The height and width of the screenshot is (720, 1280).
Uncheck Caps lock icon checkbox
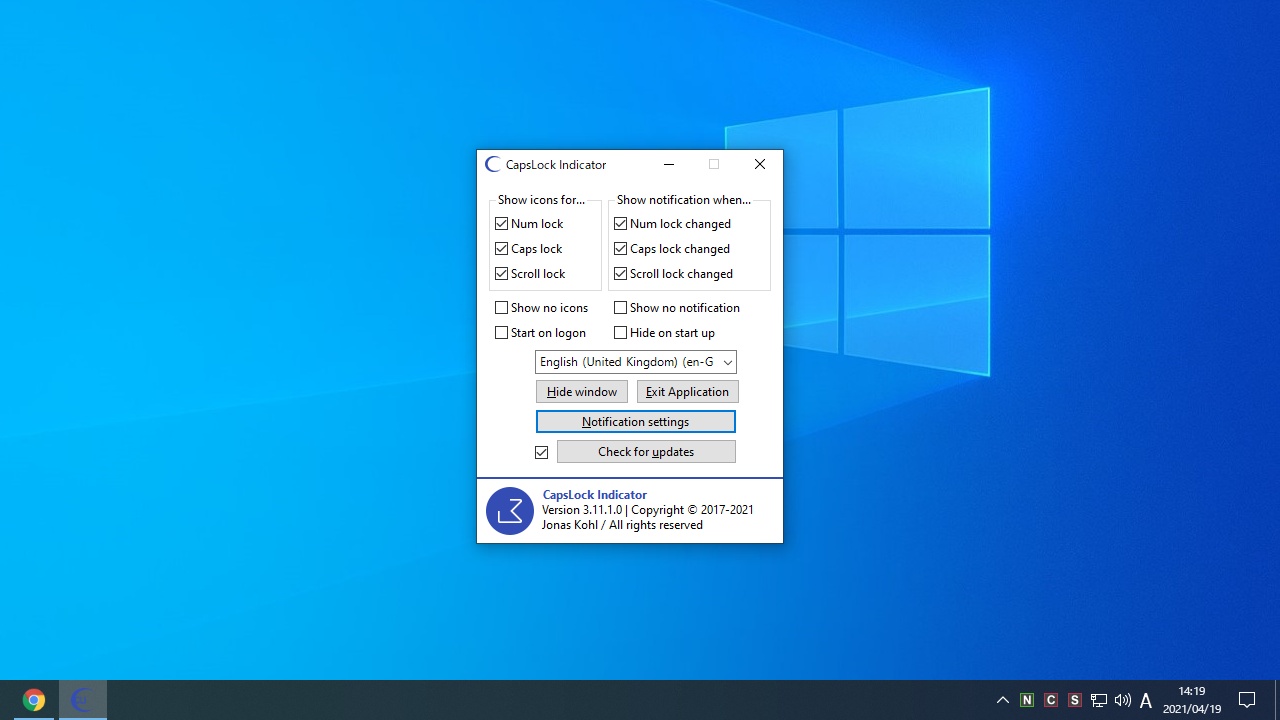(x=502, y=249)
